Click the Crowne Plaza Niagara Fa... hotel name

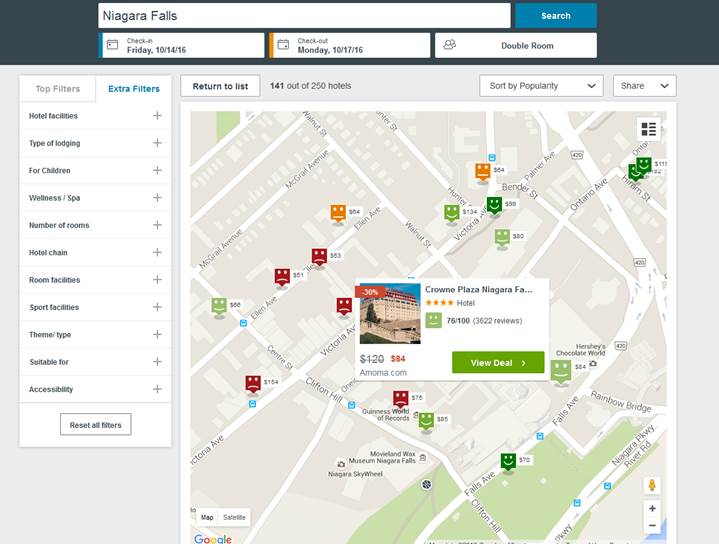click(x=479, y=289)
